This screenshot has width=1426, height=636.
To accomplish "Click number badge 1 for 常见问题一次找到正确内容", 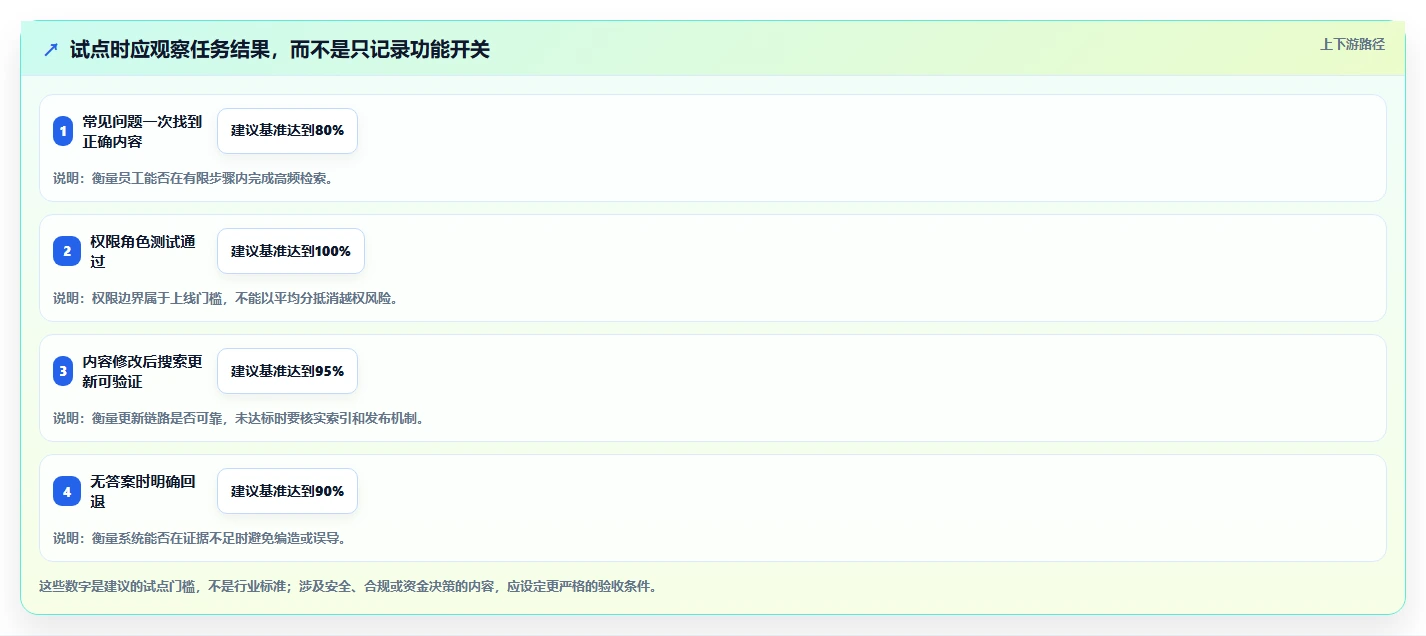I will (63, 131).
